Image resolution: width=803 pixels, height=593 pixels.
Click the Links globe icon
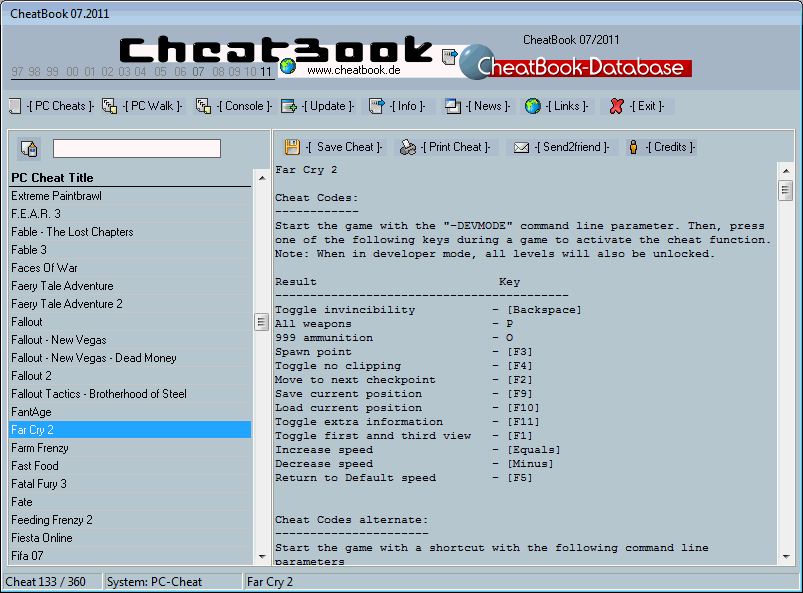pos(533,107)
